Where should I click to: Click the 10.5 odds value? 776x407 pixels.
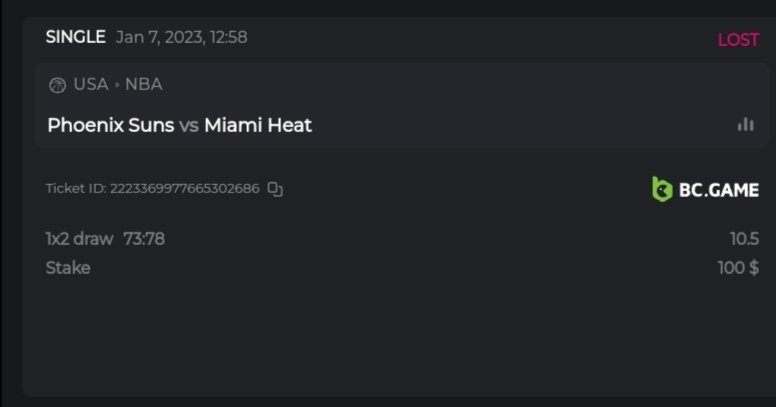(744, 239)
